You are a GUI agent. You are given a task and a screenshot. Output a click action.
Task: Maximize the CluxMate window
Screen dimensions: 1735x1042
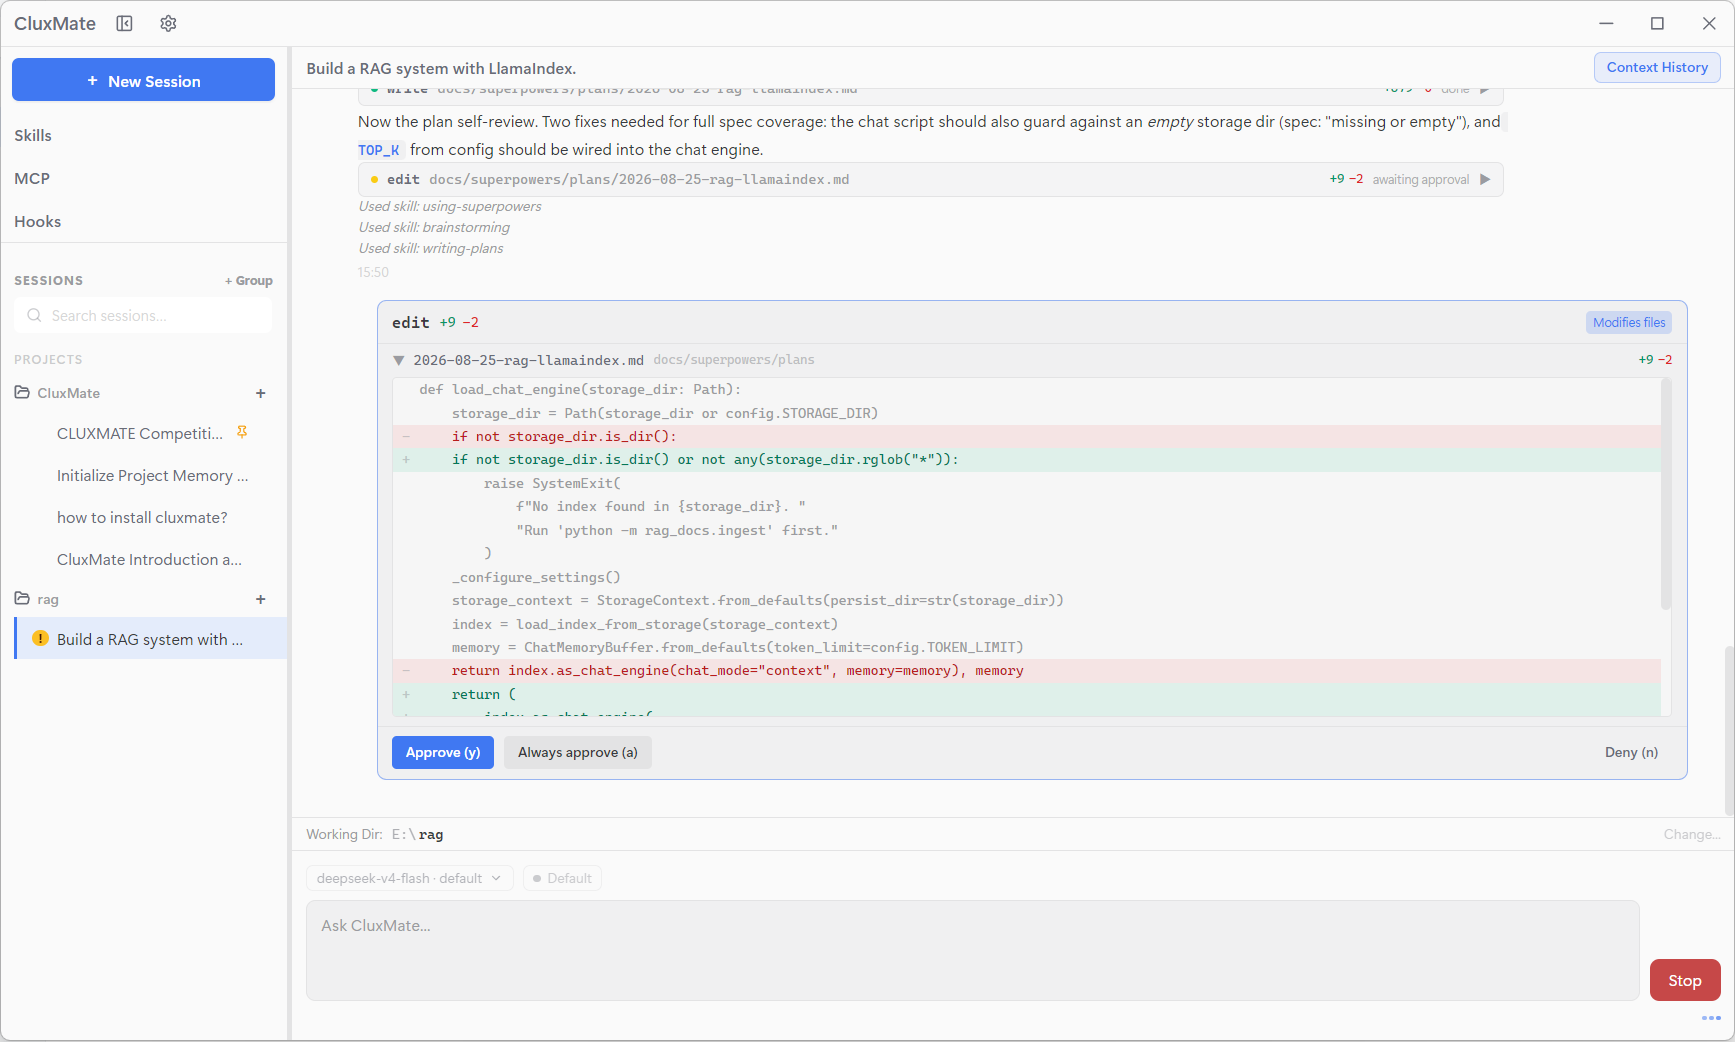1657,23
